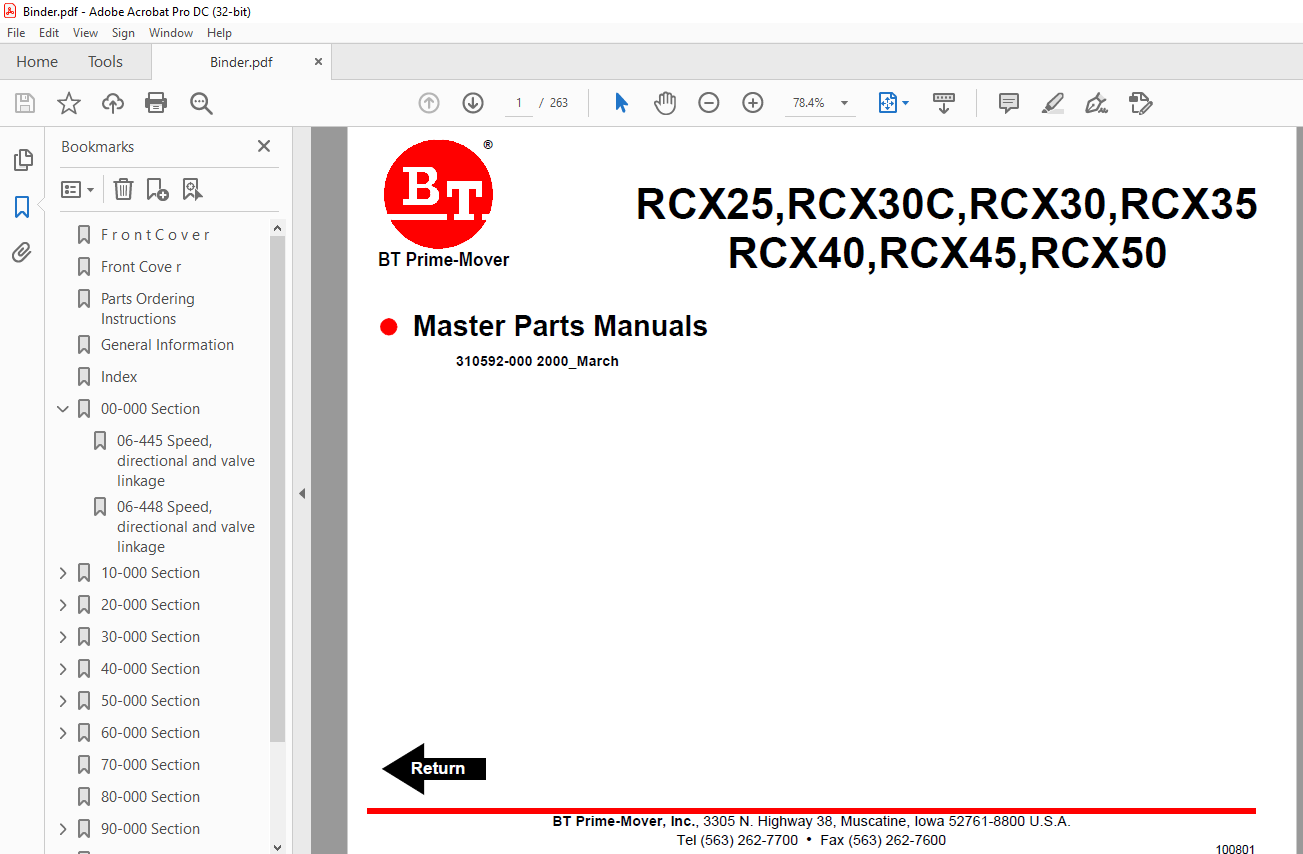Image resolution: width=1303 pixels, height=854 pixels.
Task: Switch to the Home tab
Action: click(x=37, y=62)
